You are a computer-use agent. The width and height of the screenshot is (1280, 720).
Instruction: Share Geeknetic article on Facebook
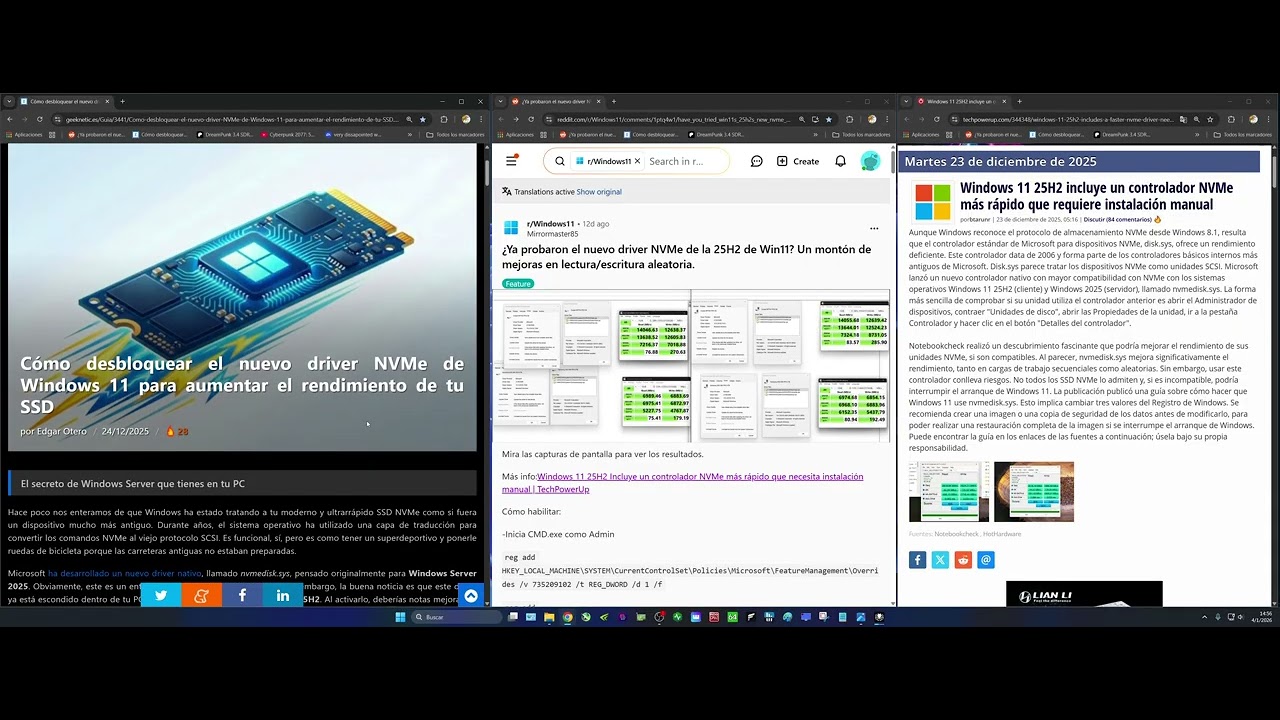(242, 595)
